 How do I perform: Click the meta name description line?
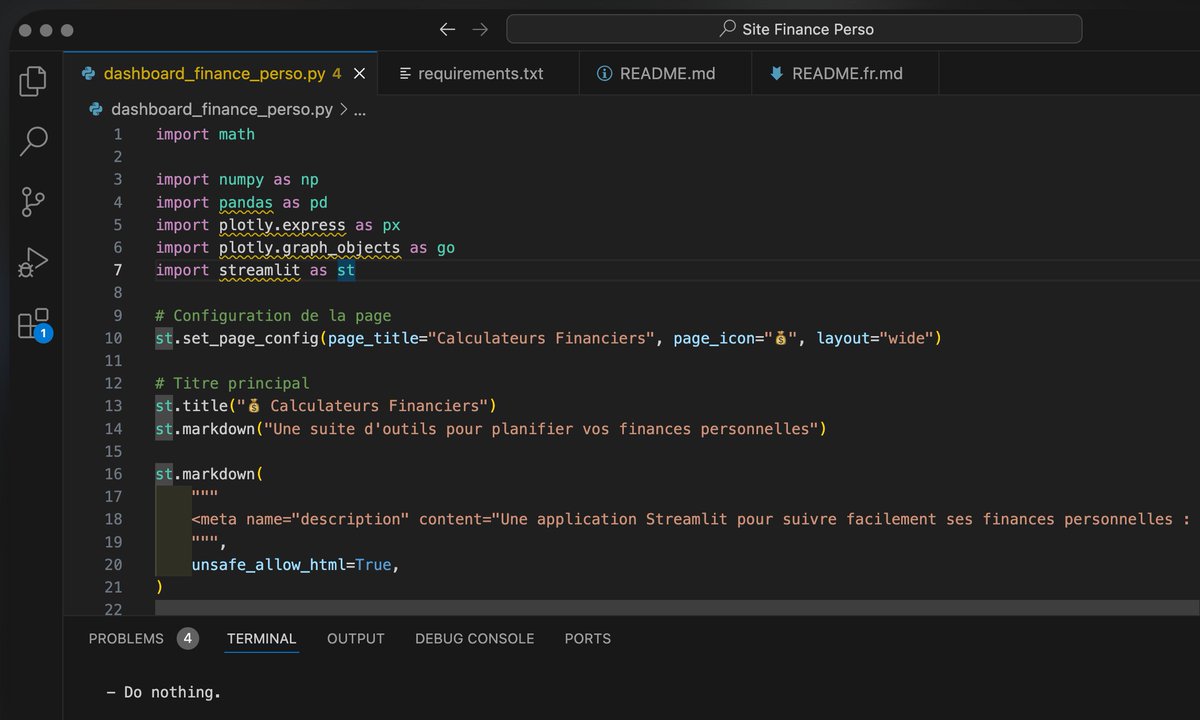(691, 519)
